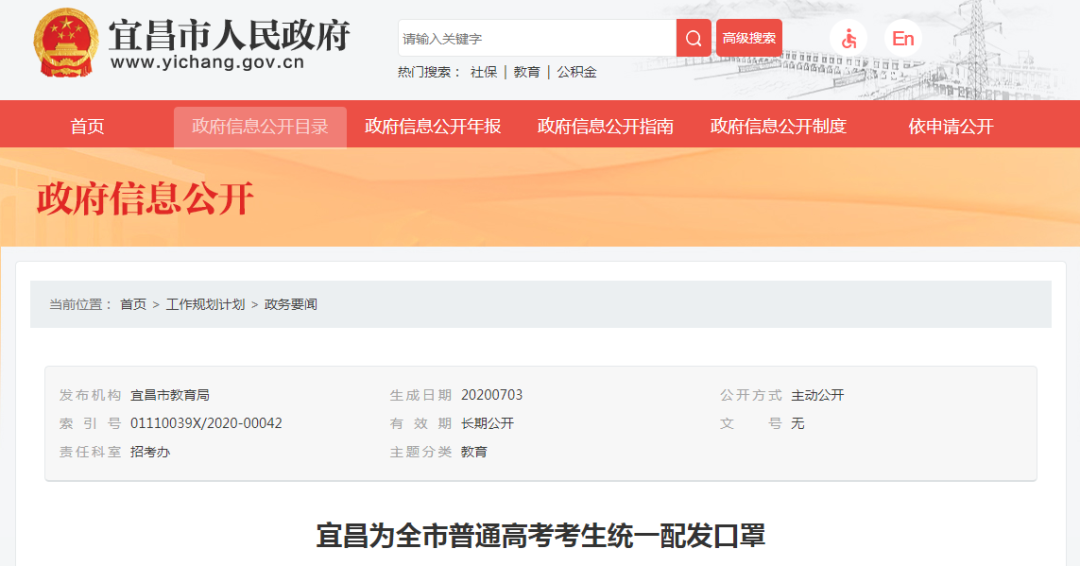Click the article title 宜昌为全市普通高考考生统一配发口罩

541,535
